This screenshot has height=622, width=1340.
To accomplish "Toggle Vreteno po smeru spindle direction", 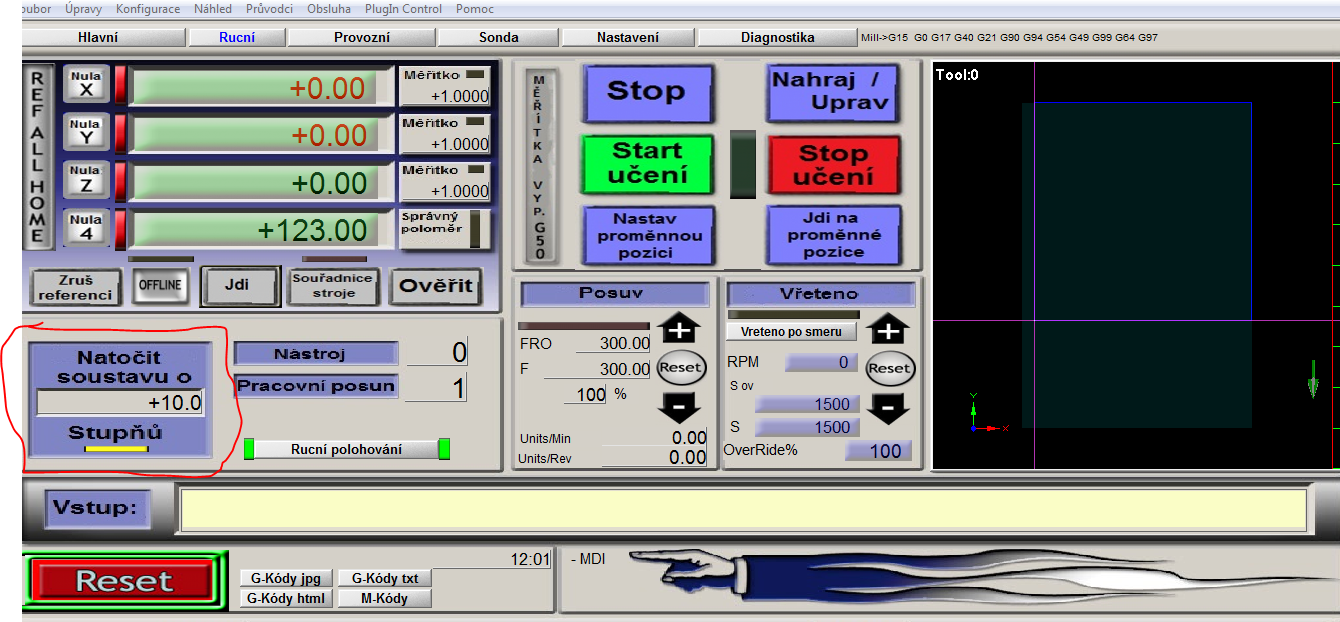I will 791,331.
